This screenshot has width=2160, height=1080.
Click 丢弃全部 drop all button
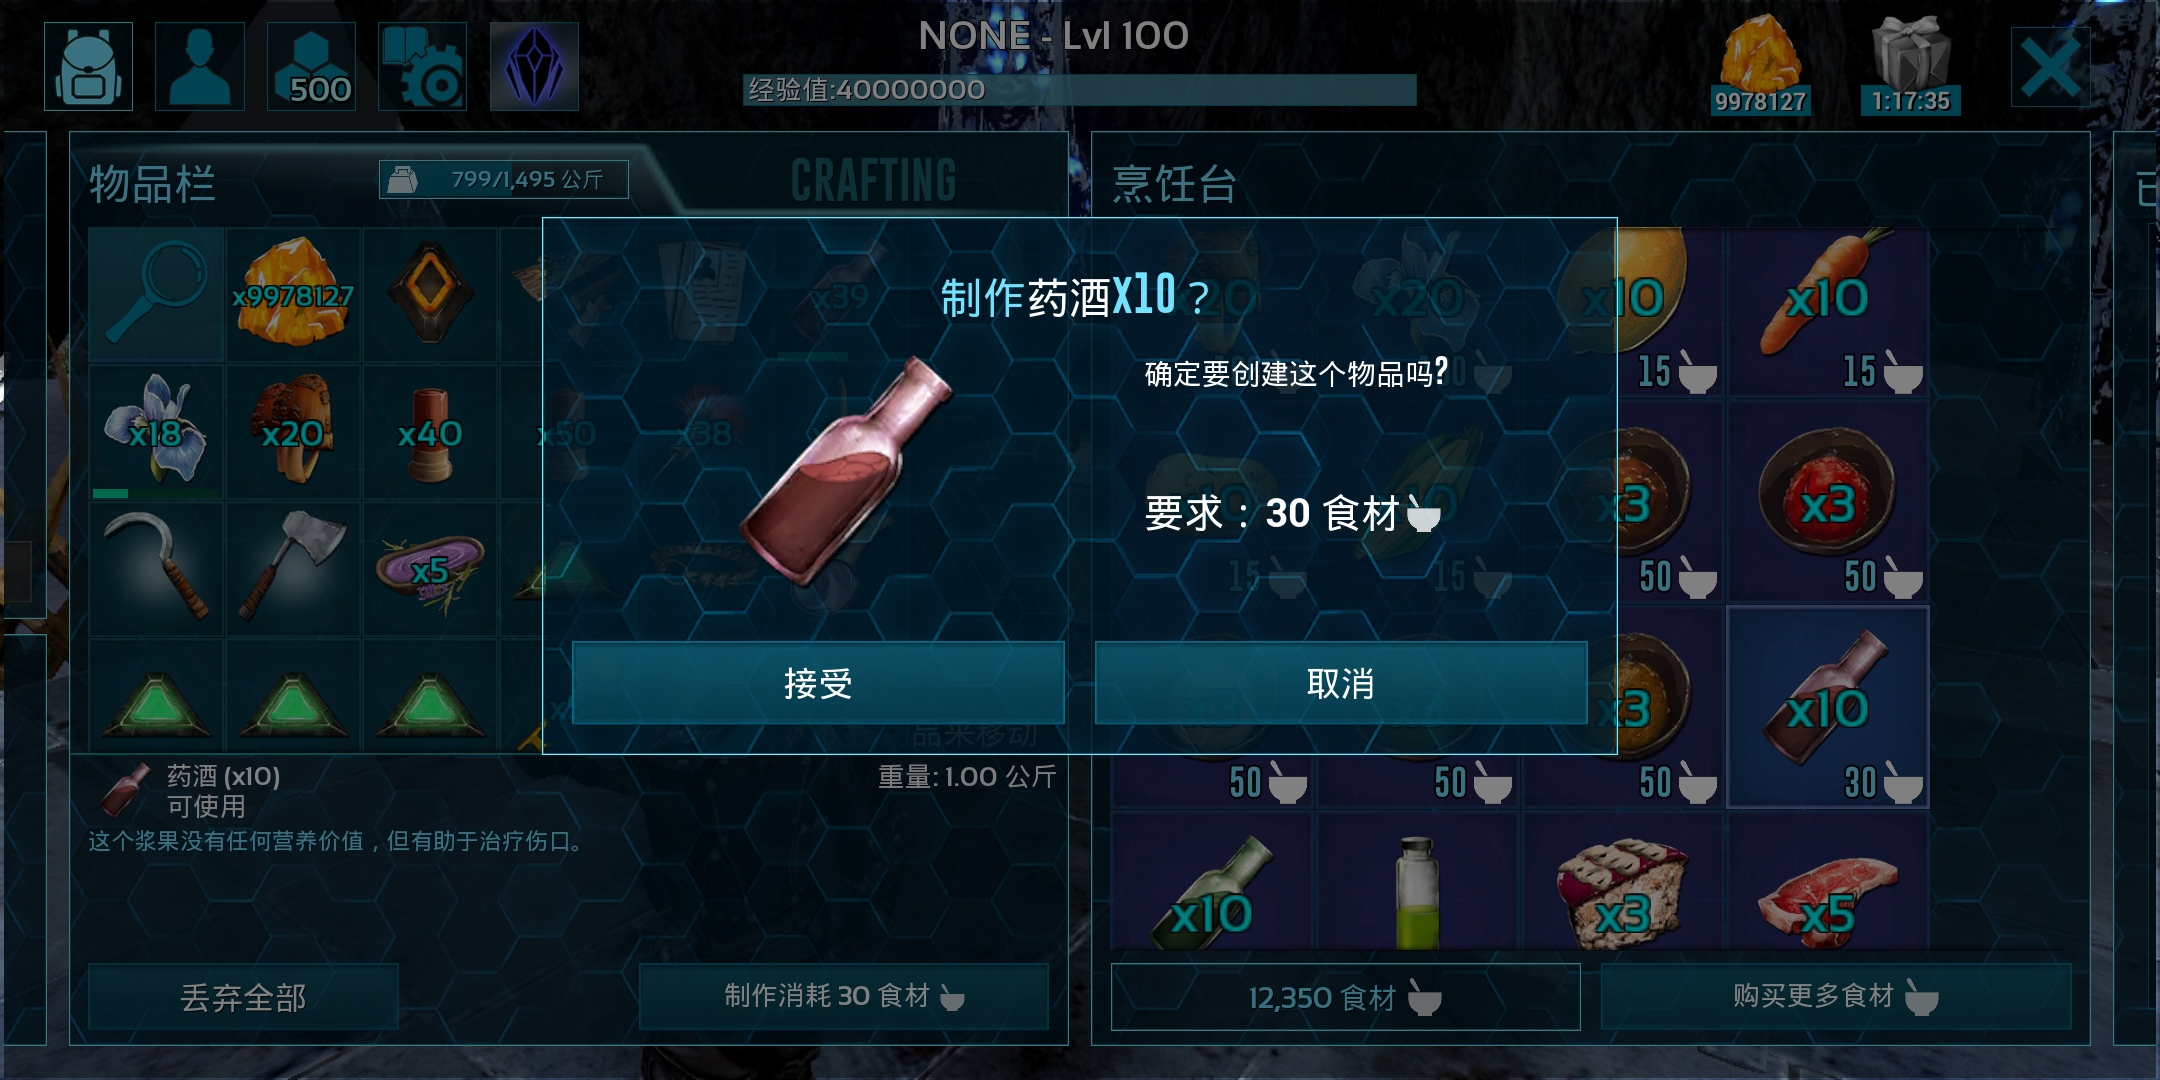pyautogui.click(x=243, y=997)
